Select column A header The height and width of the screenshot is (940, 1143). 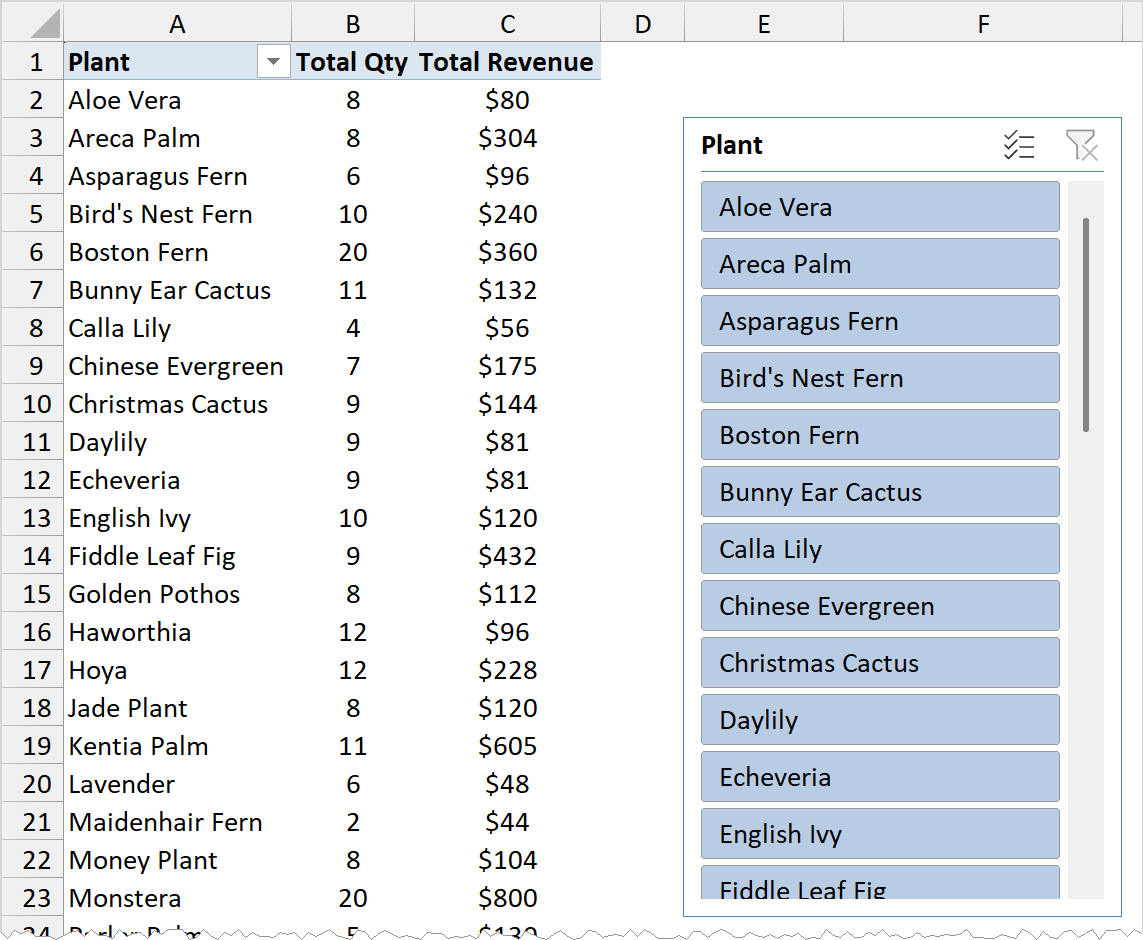pyautogui.click(x=177, y=23)
